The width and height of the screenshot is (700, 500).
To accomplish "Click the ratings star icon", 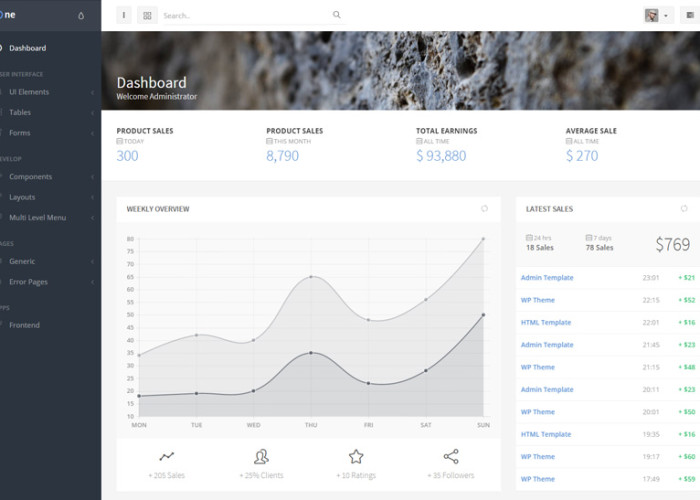I will point(356,456).
